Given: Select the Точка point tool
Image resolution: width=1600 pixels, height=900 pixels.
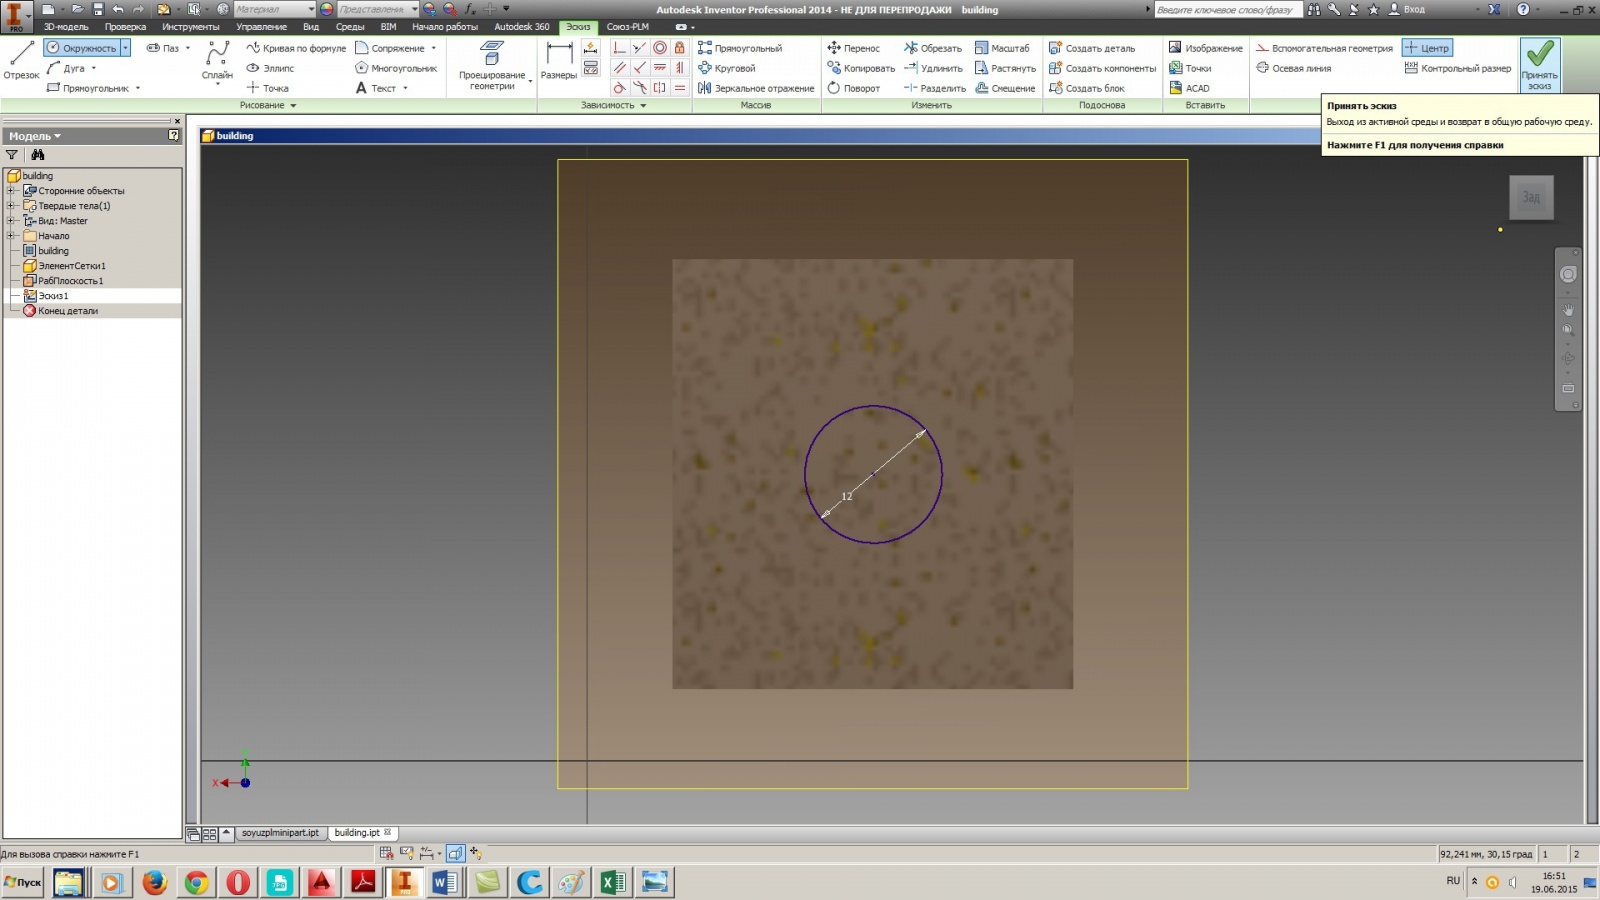Looking at the screenshot, I should [x=267, y=88].
